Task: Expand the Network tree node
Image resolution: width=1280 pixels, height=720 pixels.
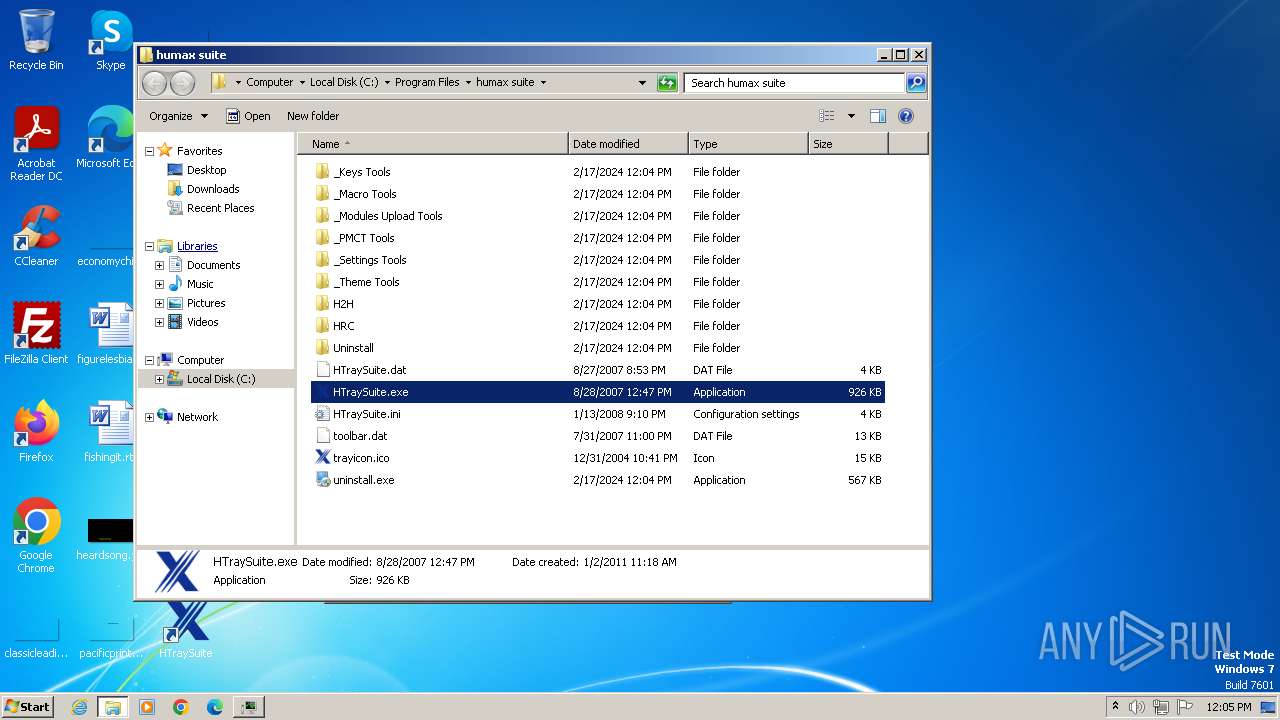Action: [149, 417]
